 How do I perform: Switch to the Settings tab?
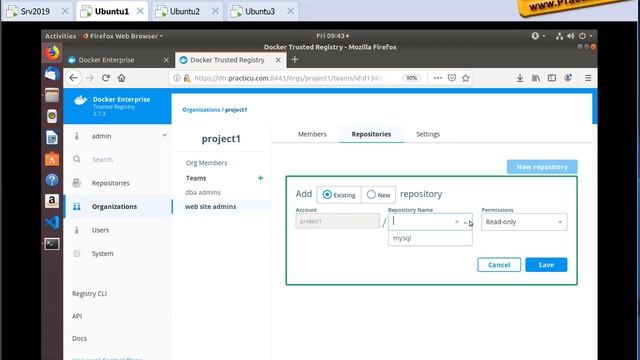coord(428,134)
